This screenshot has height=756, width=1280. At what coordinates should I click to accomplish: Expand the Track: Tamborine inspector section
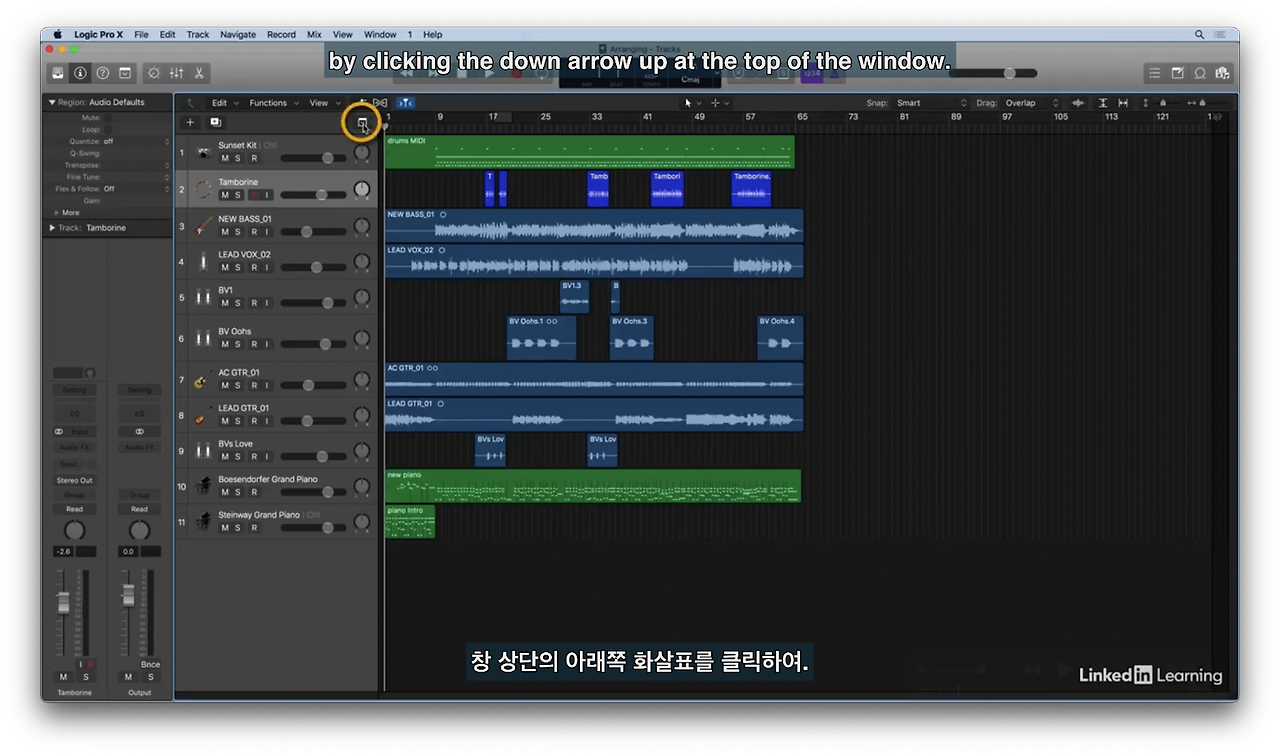point(52,228)
